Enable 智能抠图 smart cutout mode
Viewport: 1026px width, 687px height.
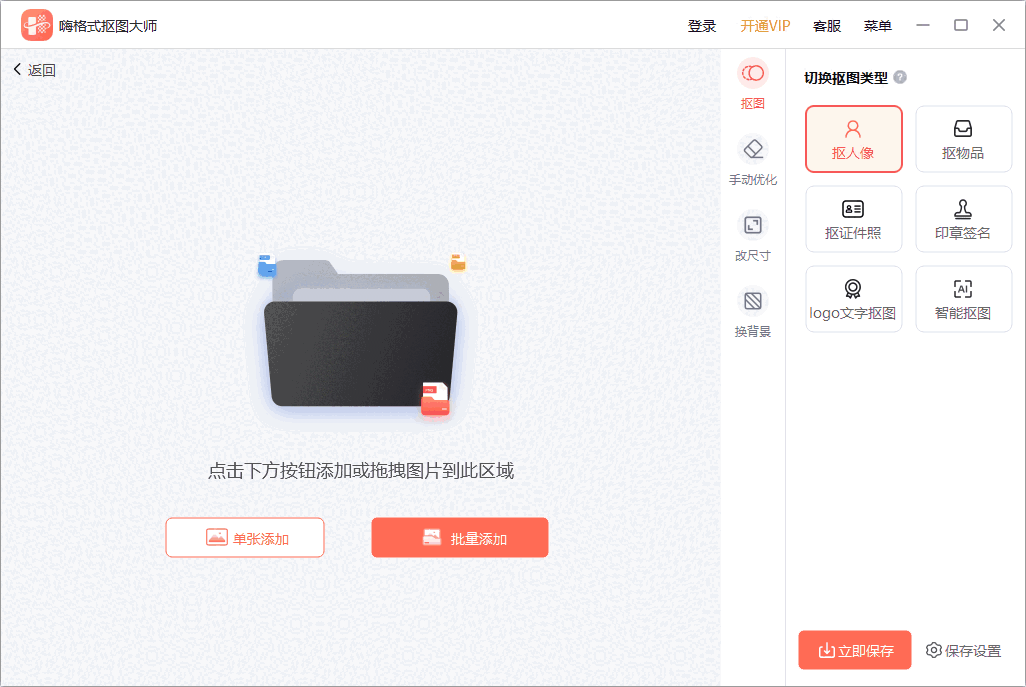click(x=963, y=298)
